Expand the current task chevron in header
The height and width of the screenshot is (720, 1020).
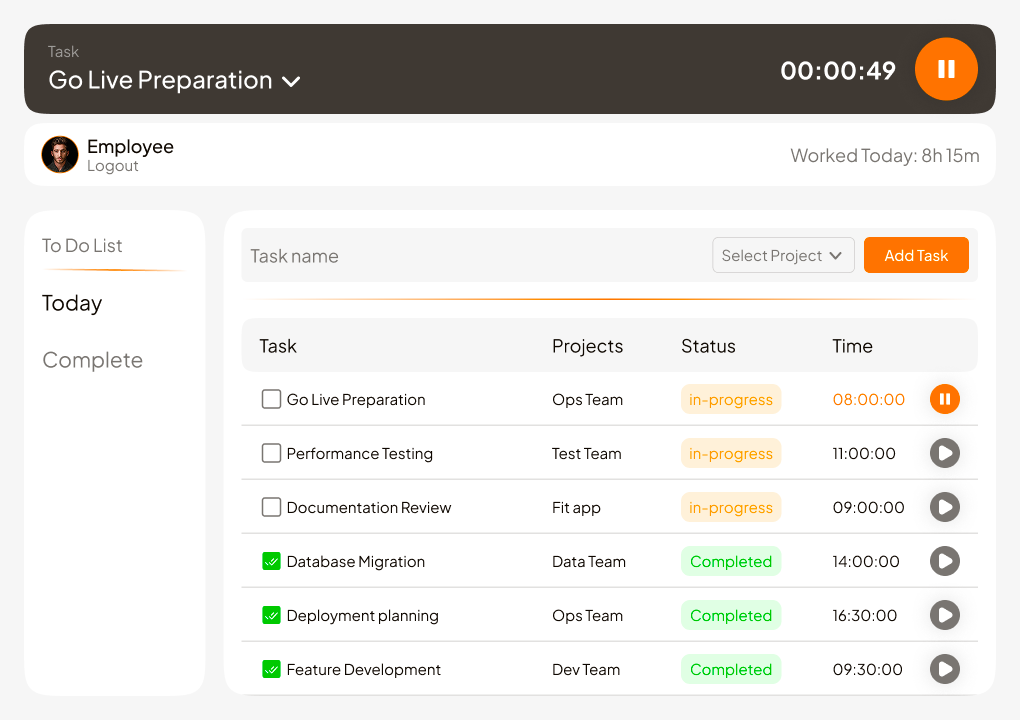pos(291,82)
